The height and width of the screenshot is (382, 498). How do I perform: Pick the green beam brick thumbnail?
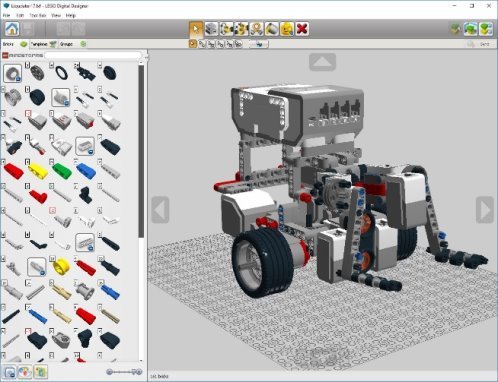(62, 170)
